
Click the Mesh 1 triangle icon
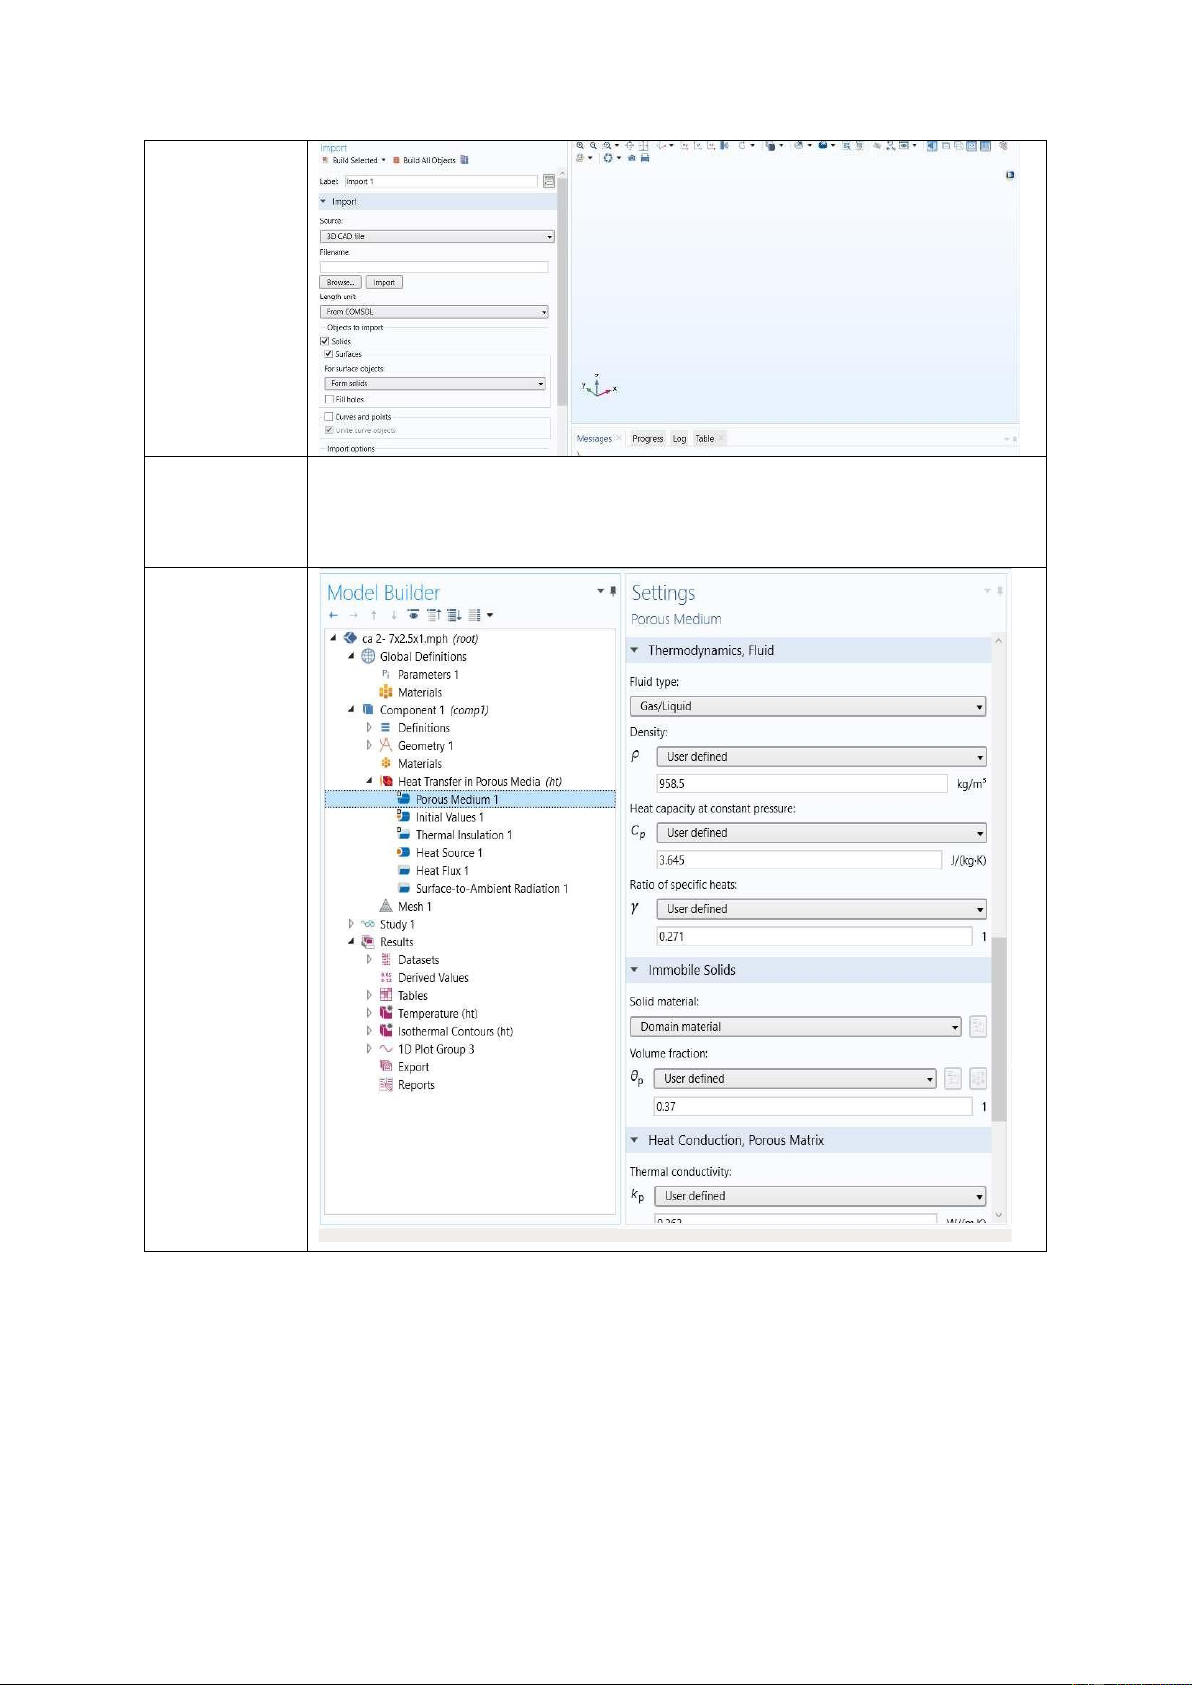point(386,906)
